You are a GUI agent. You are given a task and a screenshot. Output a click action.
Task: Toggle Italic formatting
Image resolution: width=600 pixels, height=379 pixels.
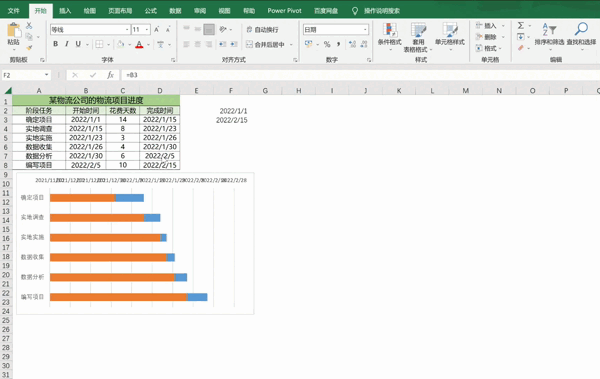coord(67,44)
